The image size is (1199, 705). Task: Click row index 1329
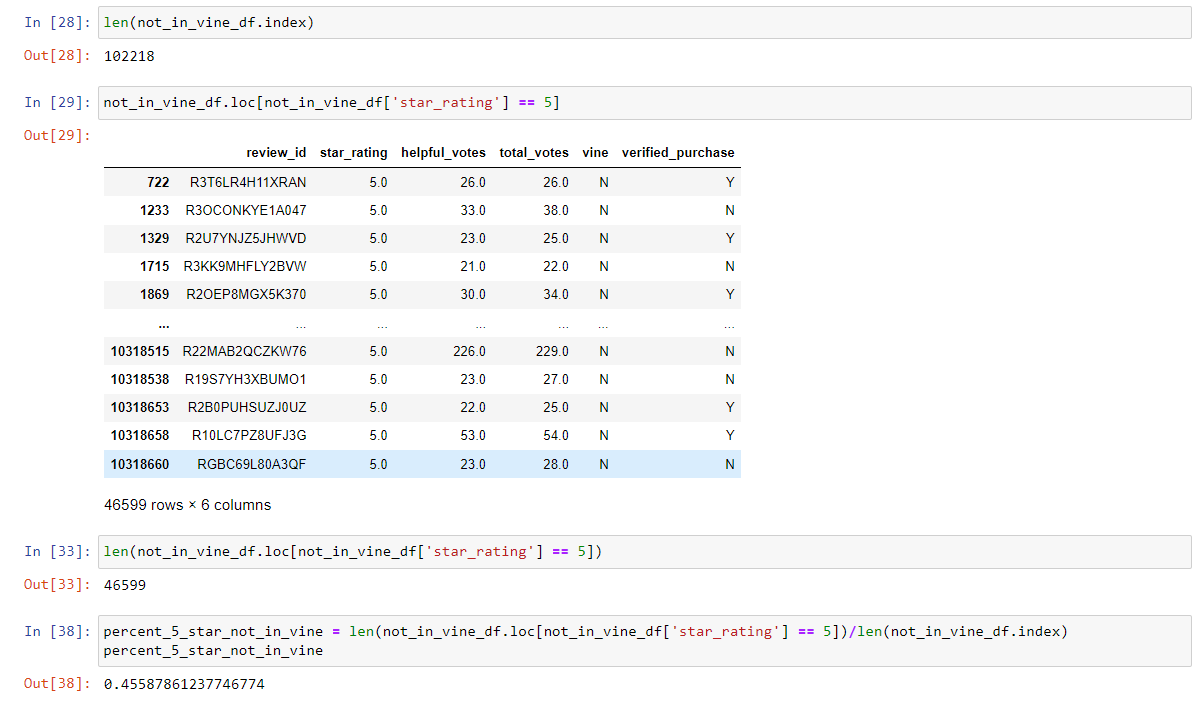point(154,239)
